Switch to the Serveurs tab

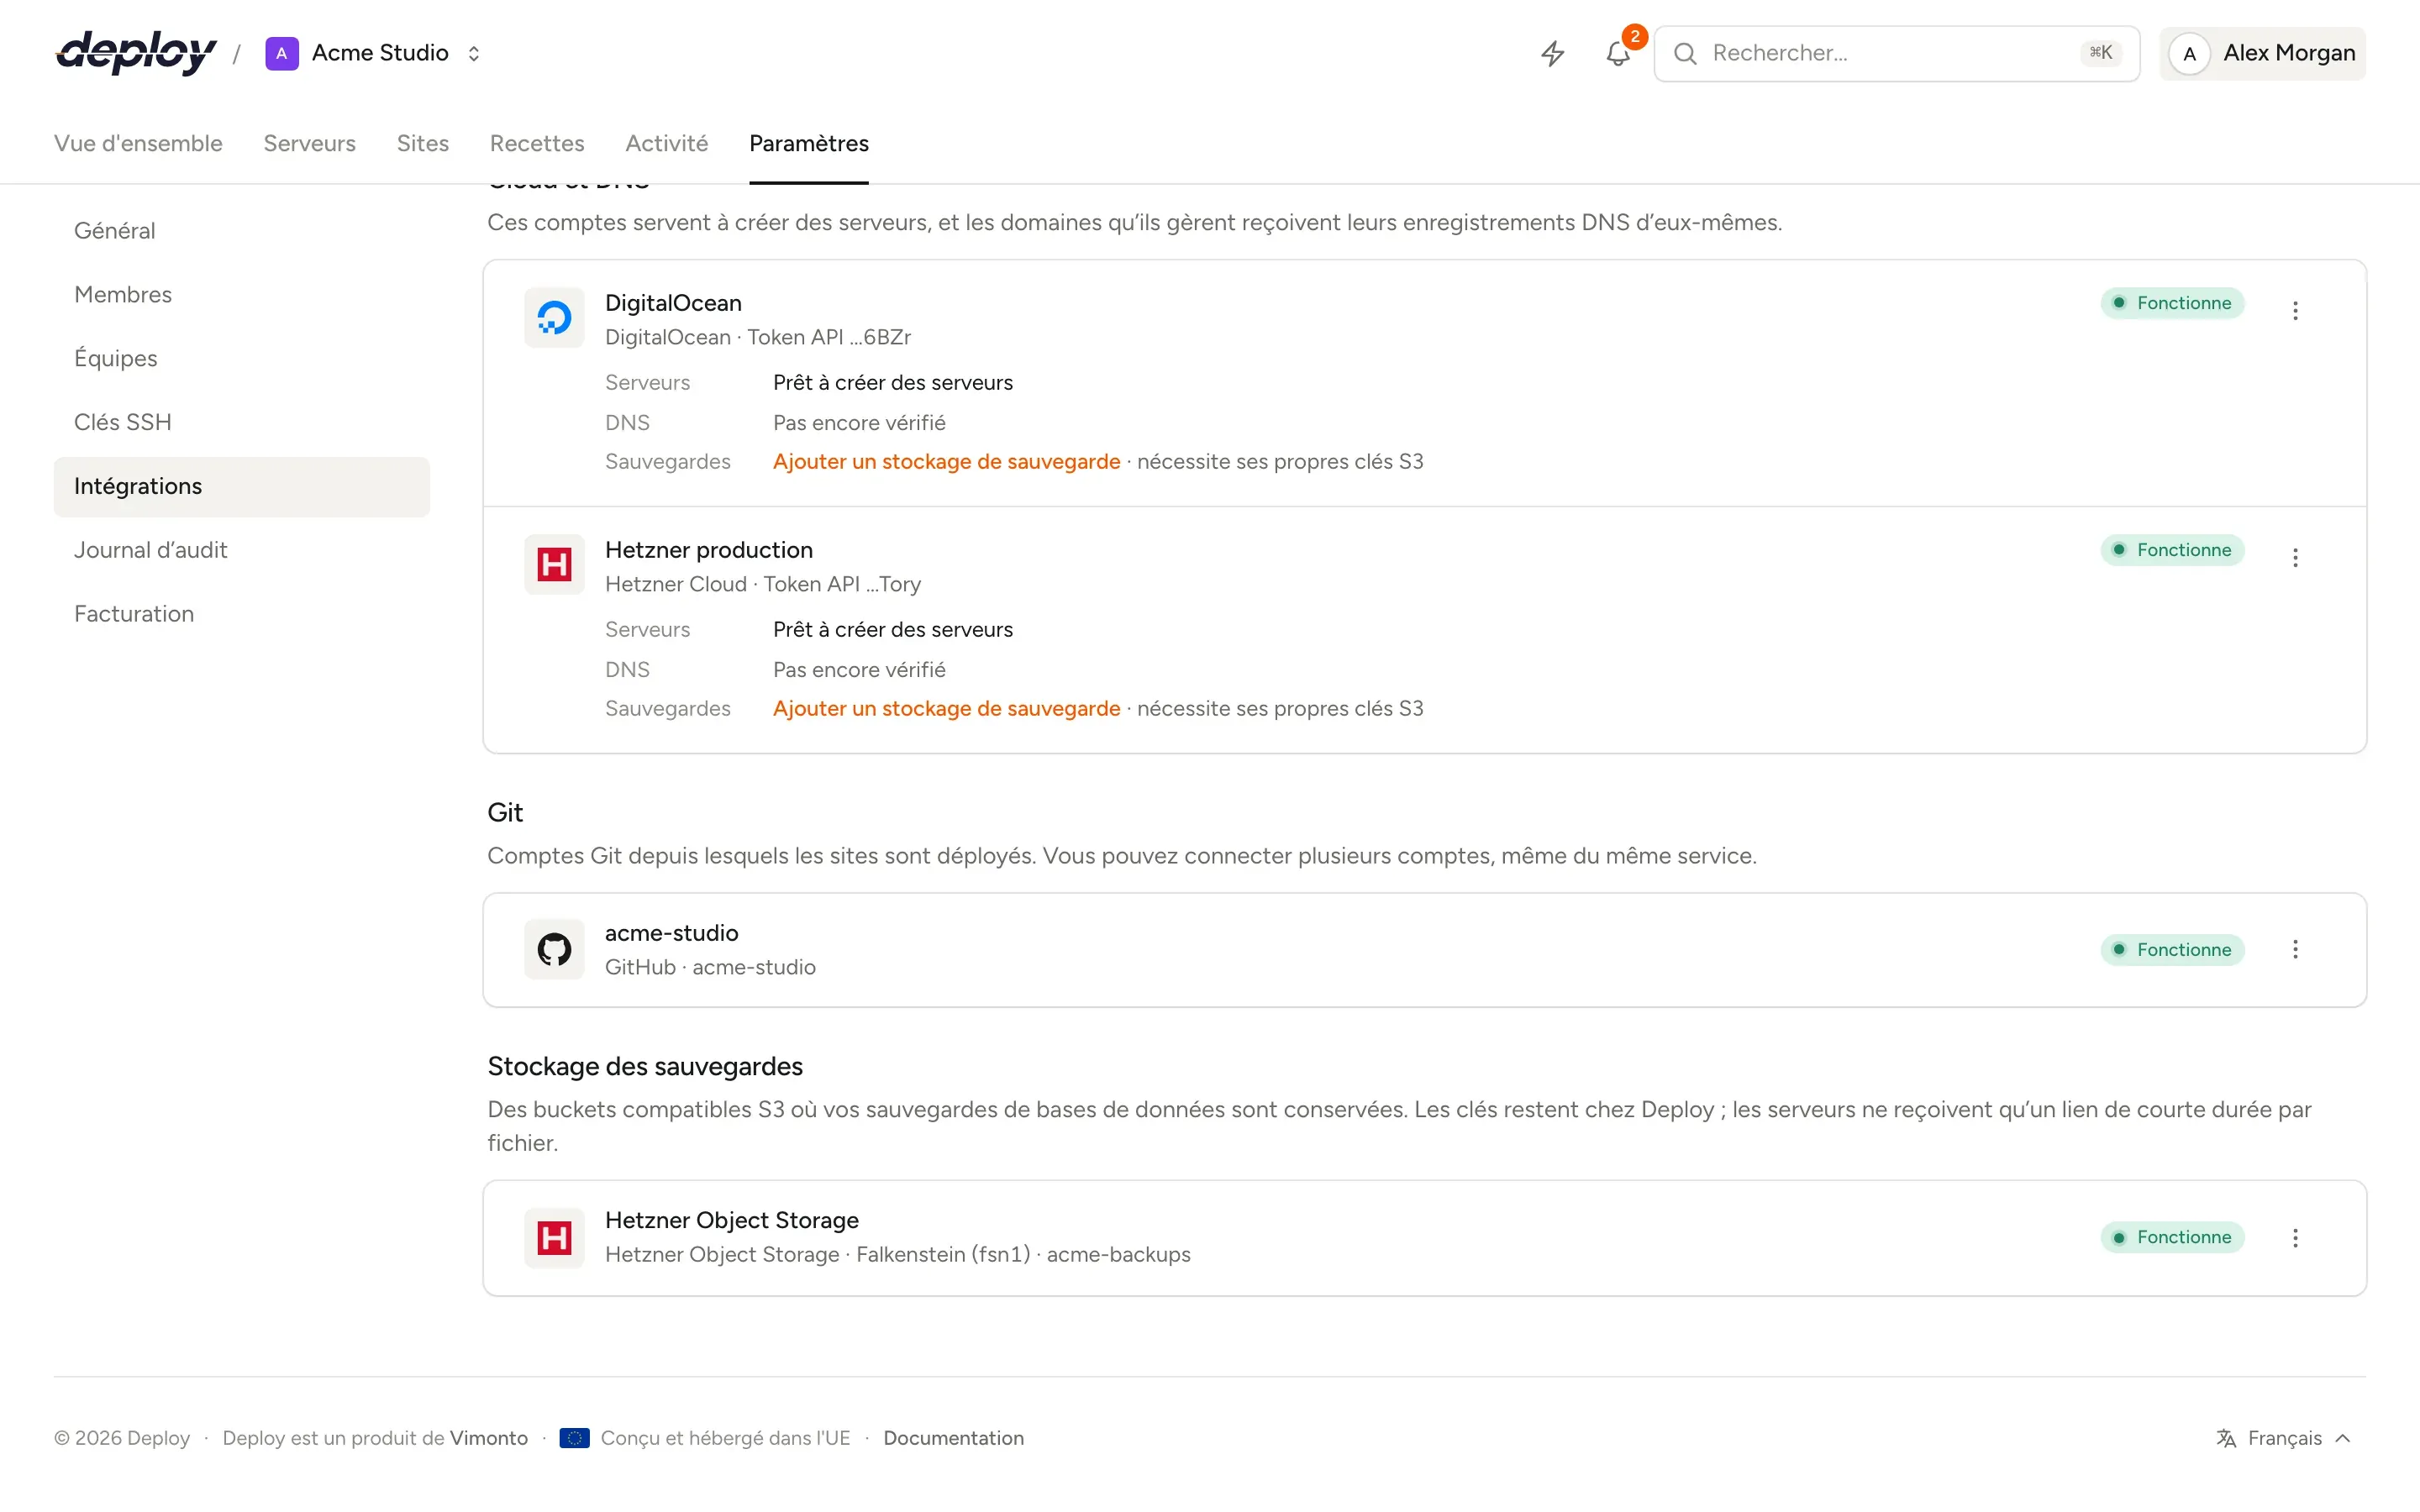[309, 143]
